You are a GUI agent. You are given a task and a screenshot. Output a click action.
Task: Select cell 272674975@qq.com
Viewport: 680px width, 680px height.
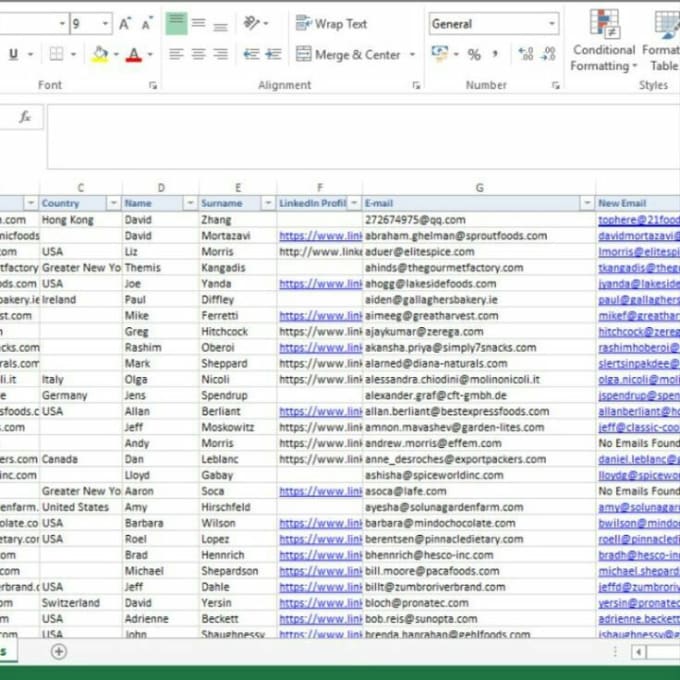(479, 220)
